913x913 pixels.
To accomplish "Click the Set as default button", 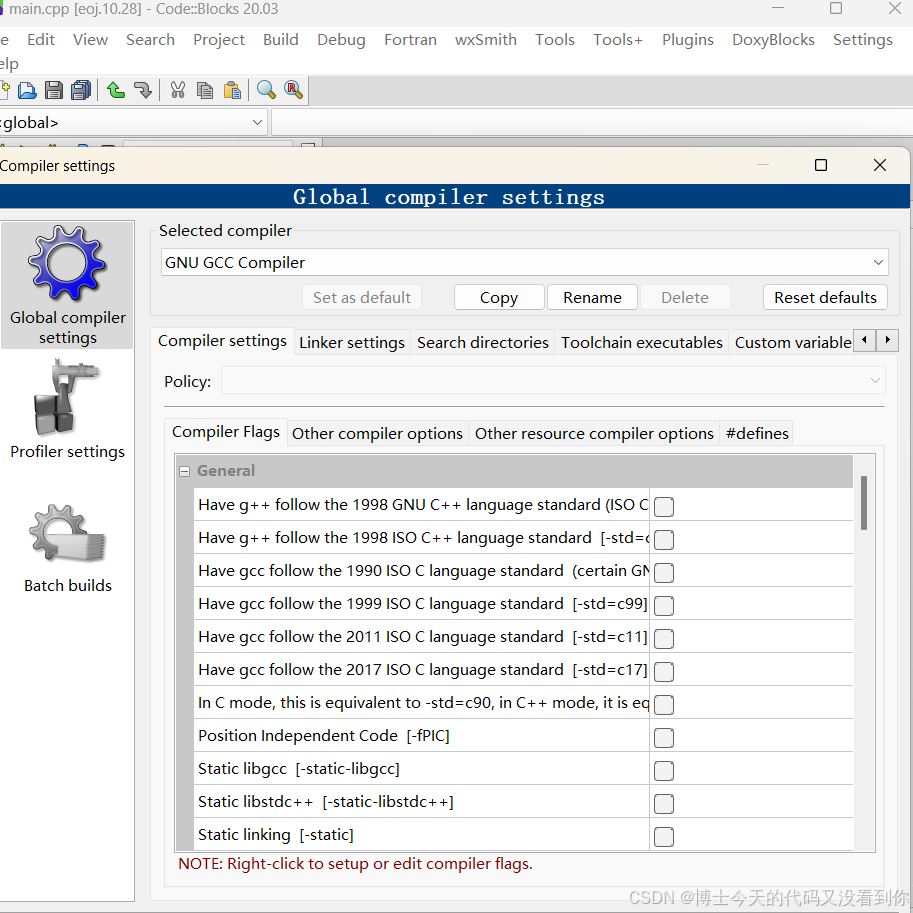I will pyautogui.click(x=362, y=298).
